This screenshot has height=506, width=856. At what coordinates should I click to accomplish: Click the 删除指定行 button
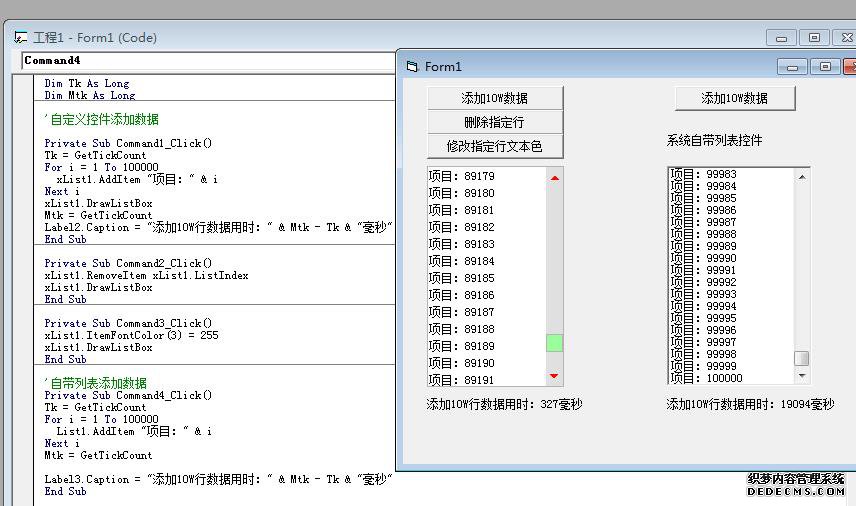[x=494, y=122]
